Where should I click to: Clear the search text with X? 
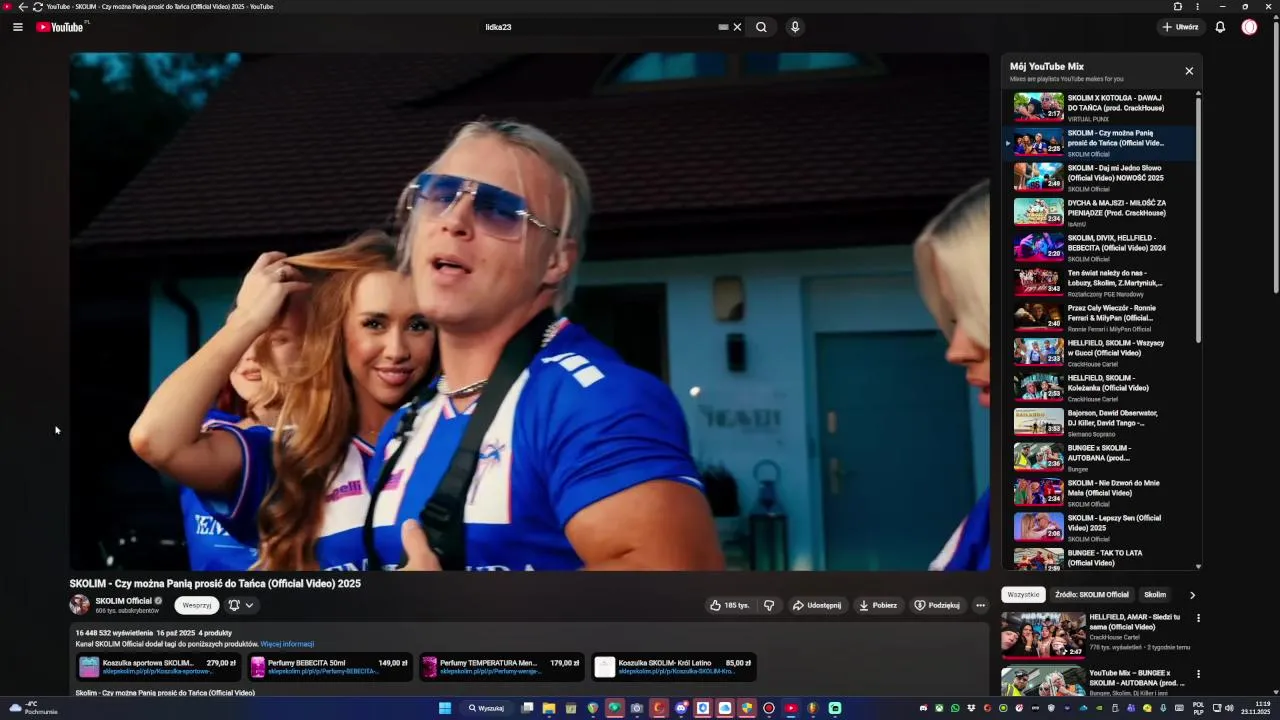[x=737, y=27]
